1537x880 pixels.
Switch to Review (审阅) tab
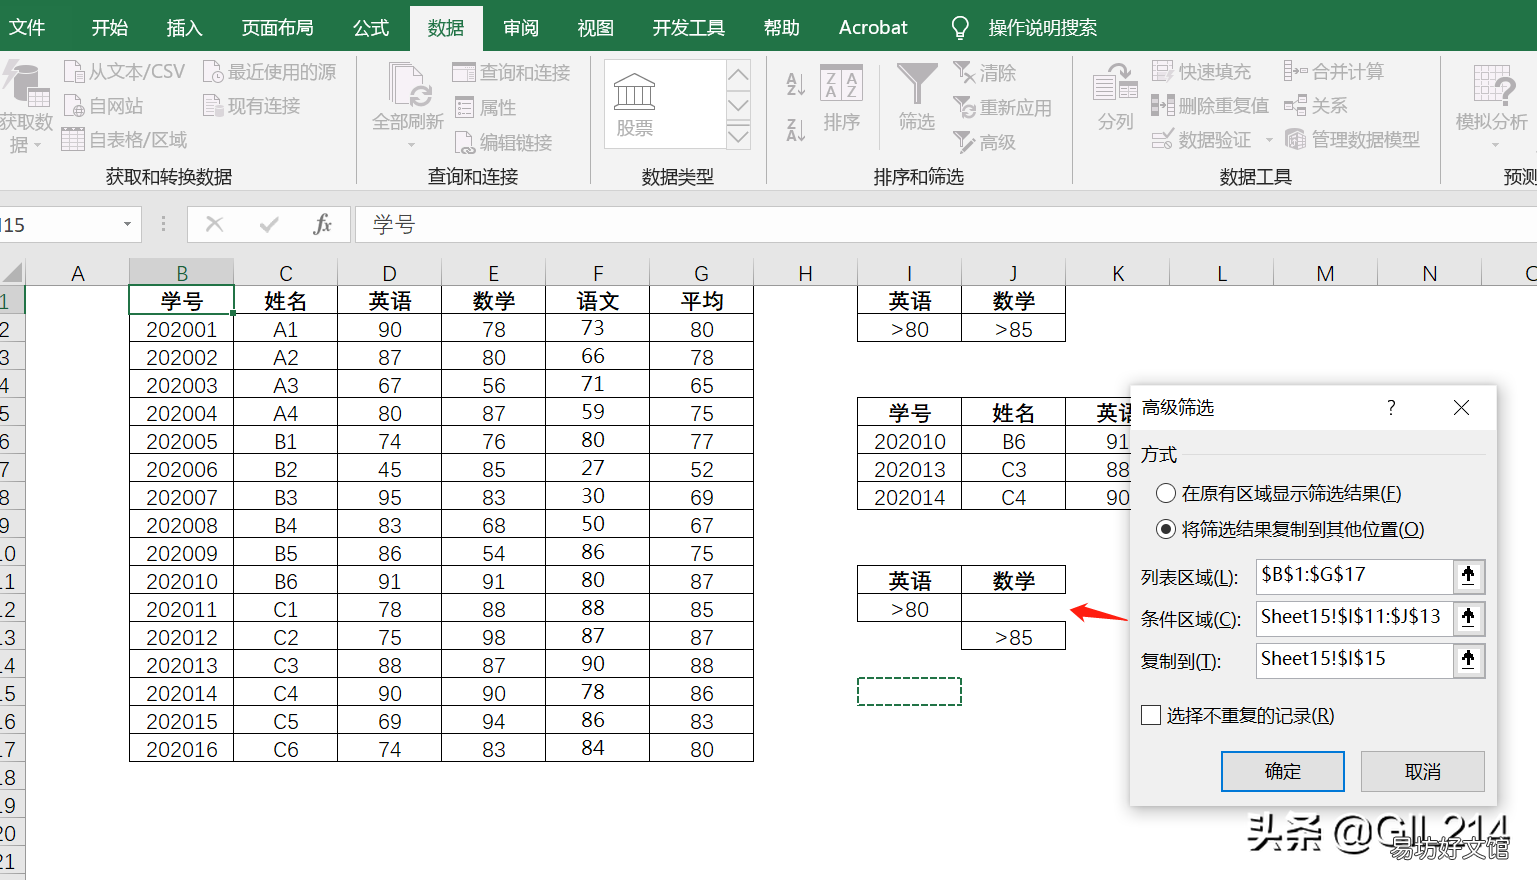(x=520, y=28)
